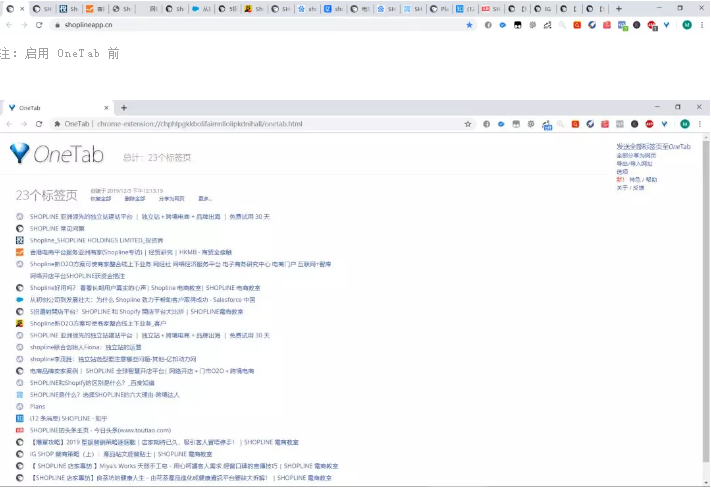Close the active first tab in shoplineapp.cn window
The image size is (711, 488).
point(22,9)
